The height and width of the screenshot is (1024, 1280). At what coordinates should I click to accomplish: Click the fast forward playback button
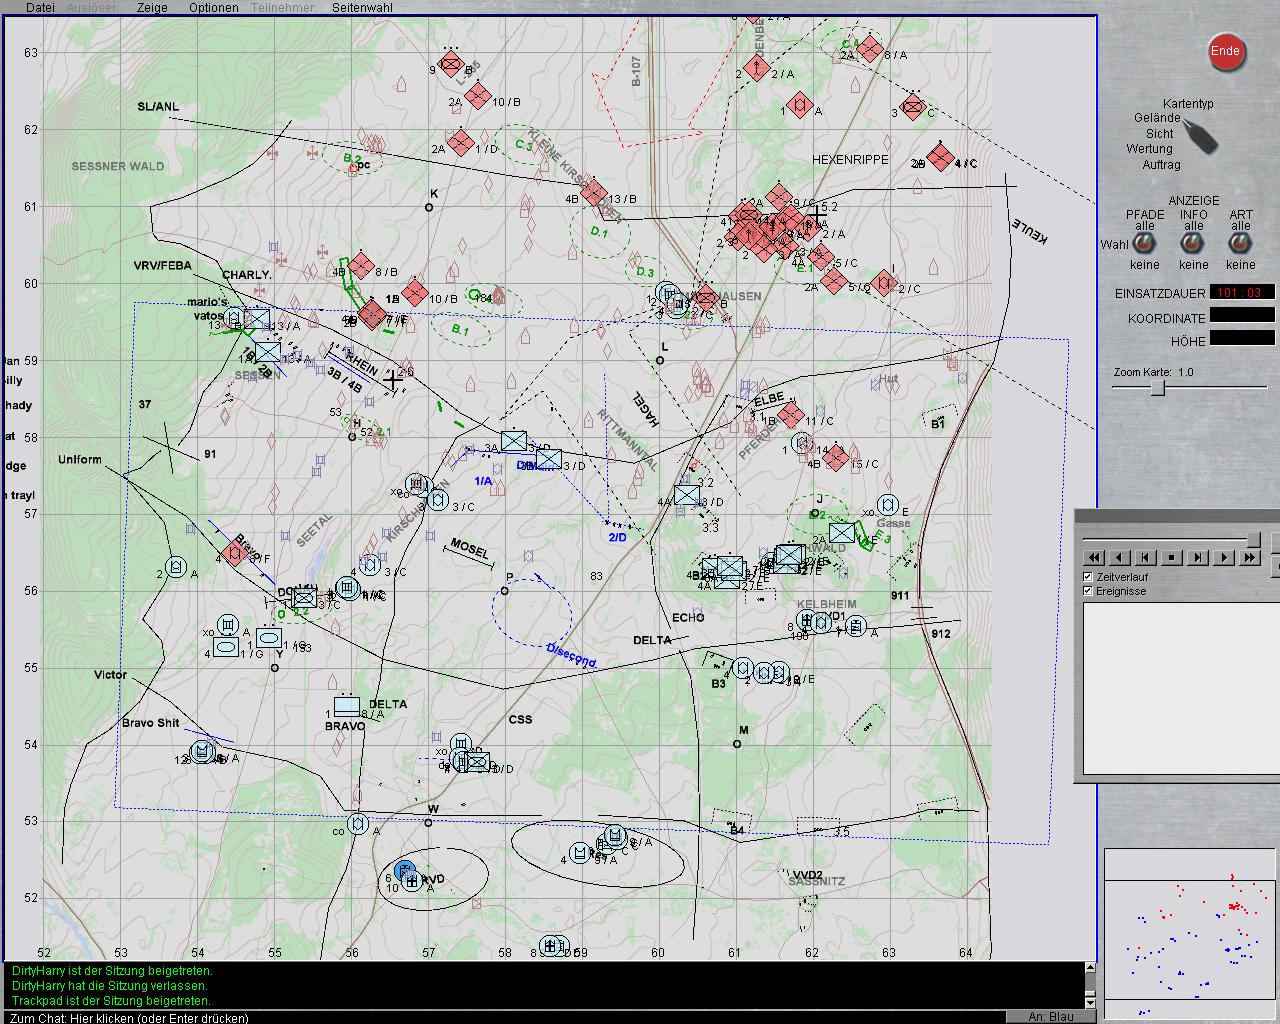click(1250, 558)
